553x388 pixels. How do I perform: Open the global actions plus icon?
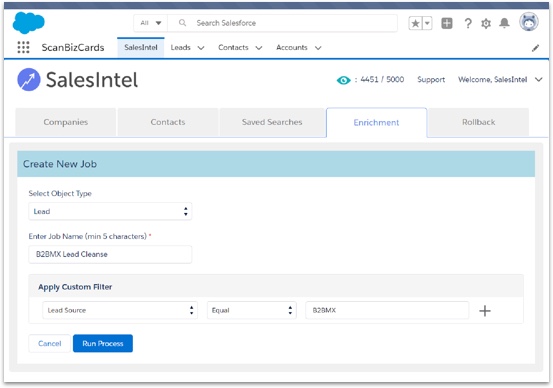447,23
